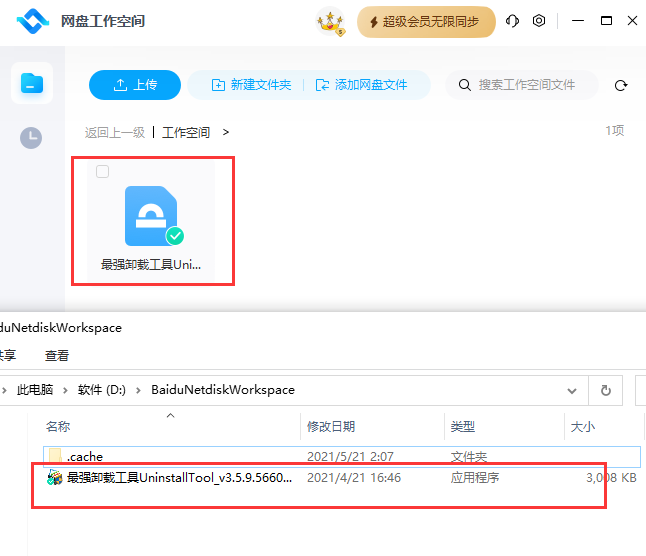Image resolution: width=646 pixels, height=556 pixels.
Task: Click the green sync checkmark badge
Action: coord(175,236)
